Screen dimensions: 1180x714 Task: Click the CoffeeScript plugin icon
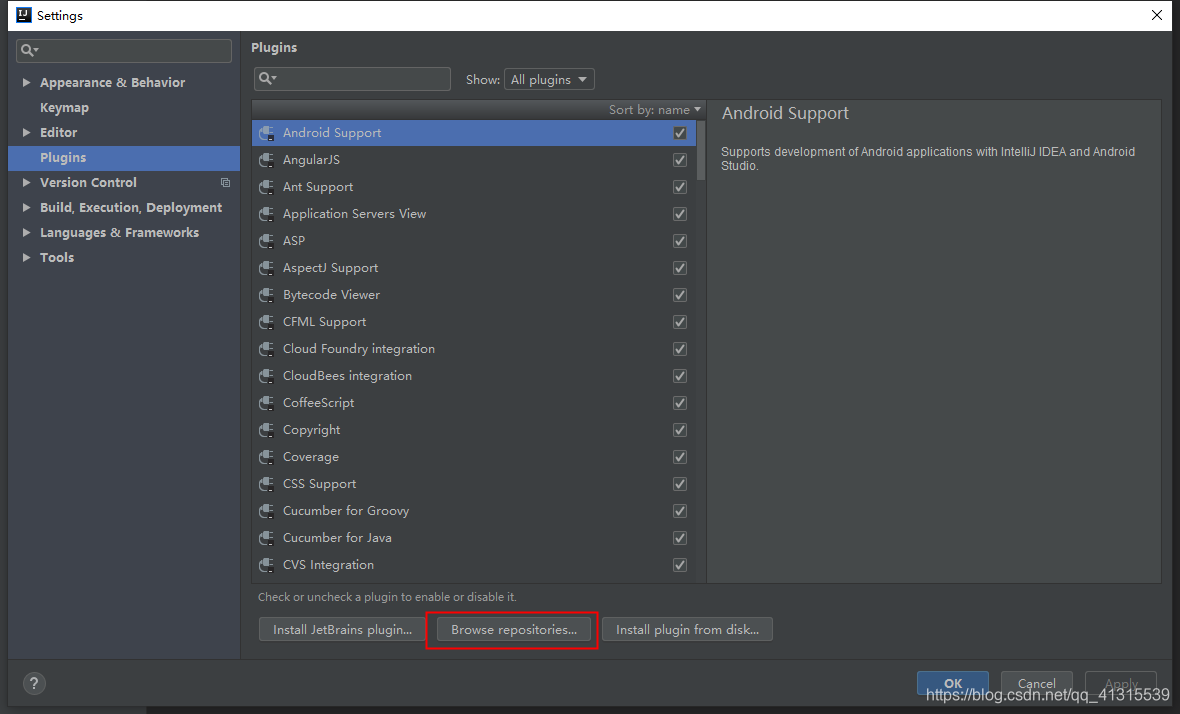pyautogui.click(x=266, y=403)
